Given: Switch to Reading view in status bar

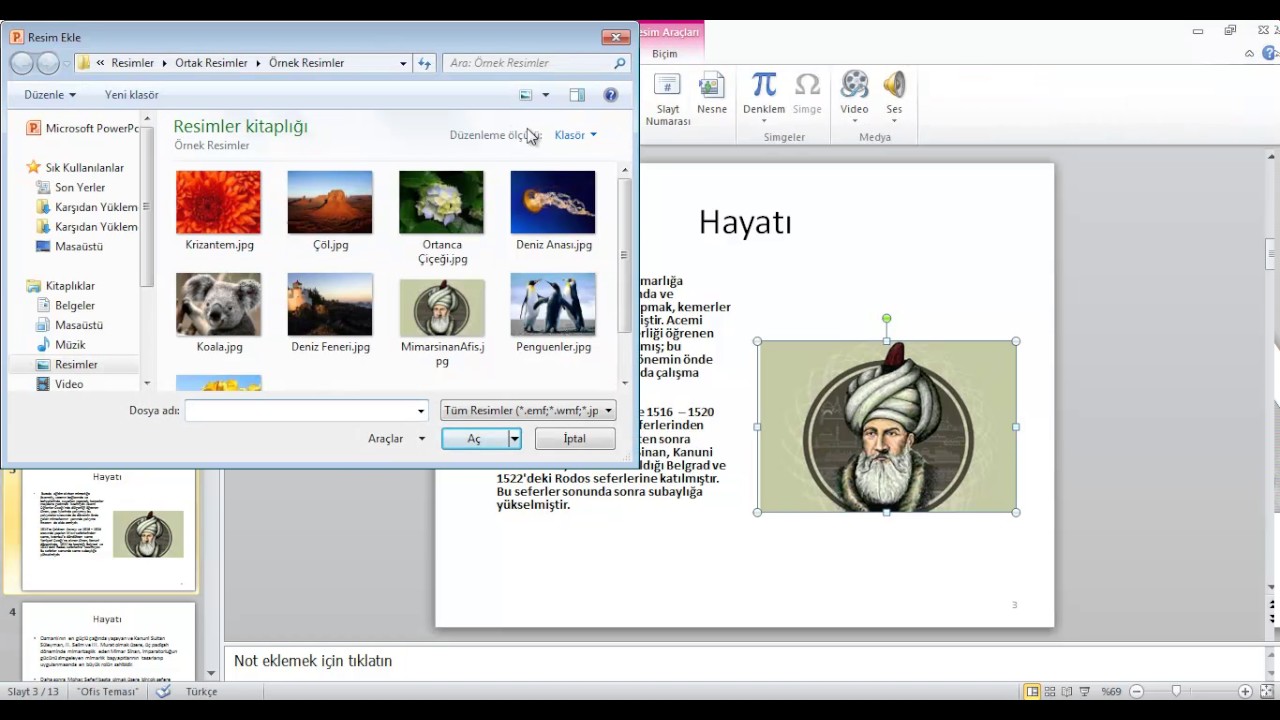Looking at the screenshot, I should point(1067,691).
